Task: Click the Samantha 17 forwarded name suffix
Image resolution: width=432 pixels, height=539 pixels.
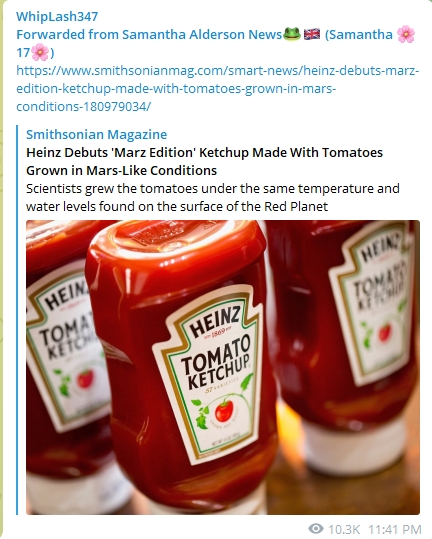Action: [x=215, y=43]
